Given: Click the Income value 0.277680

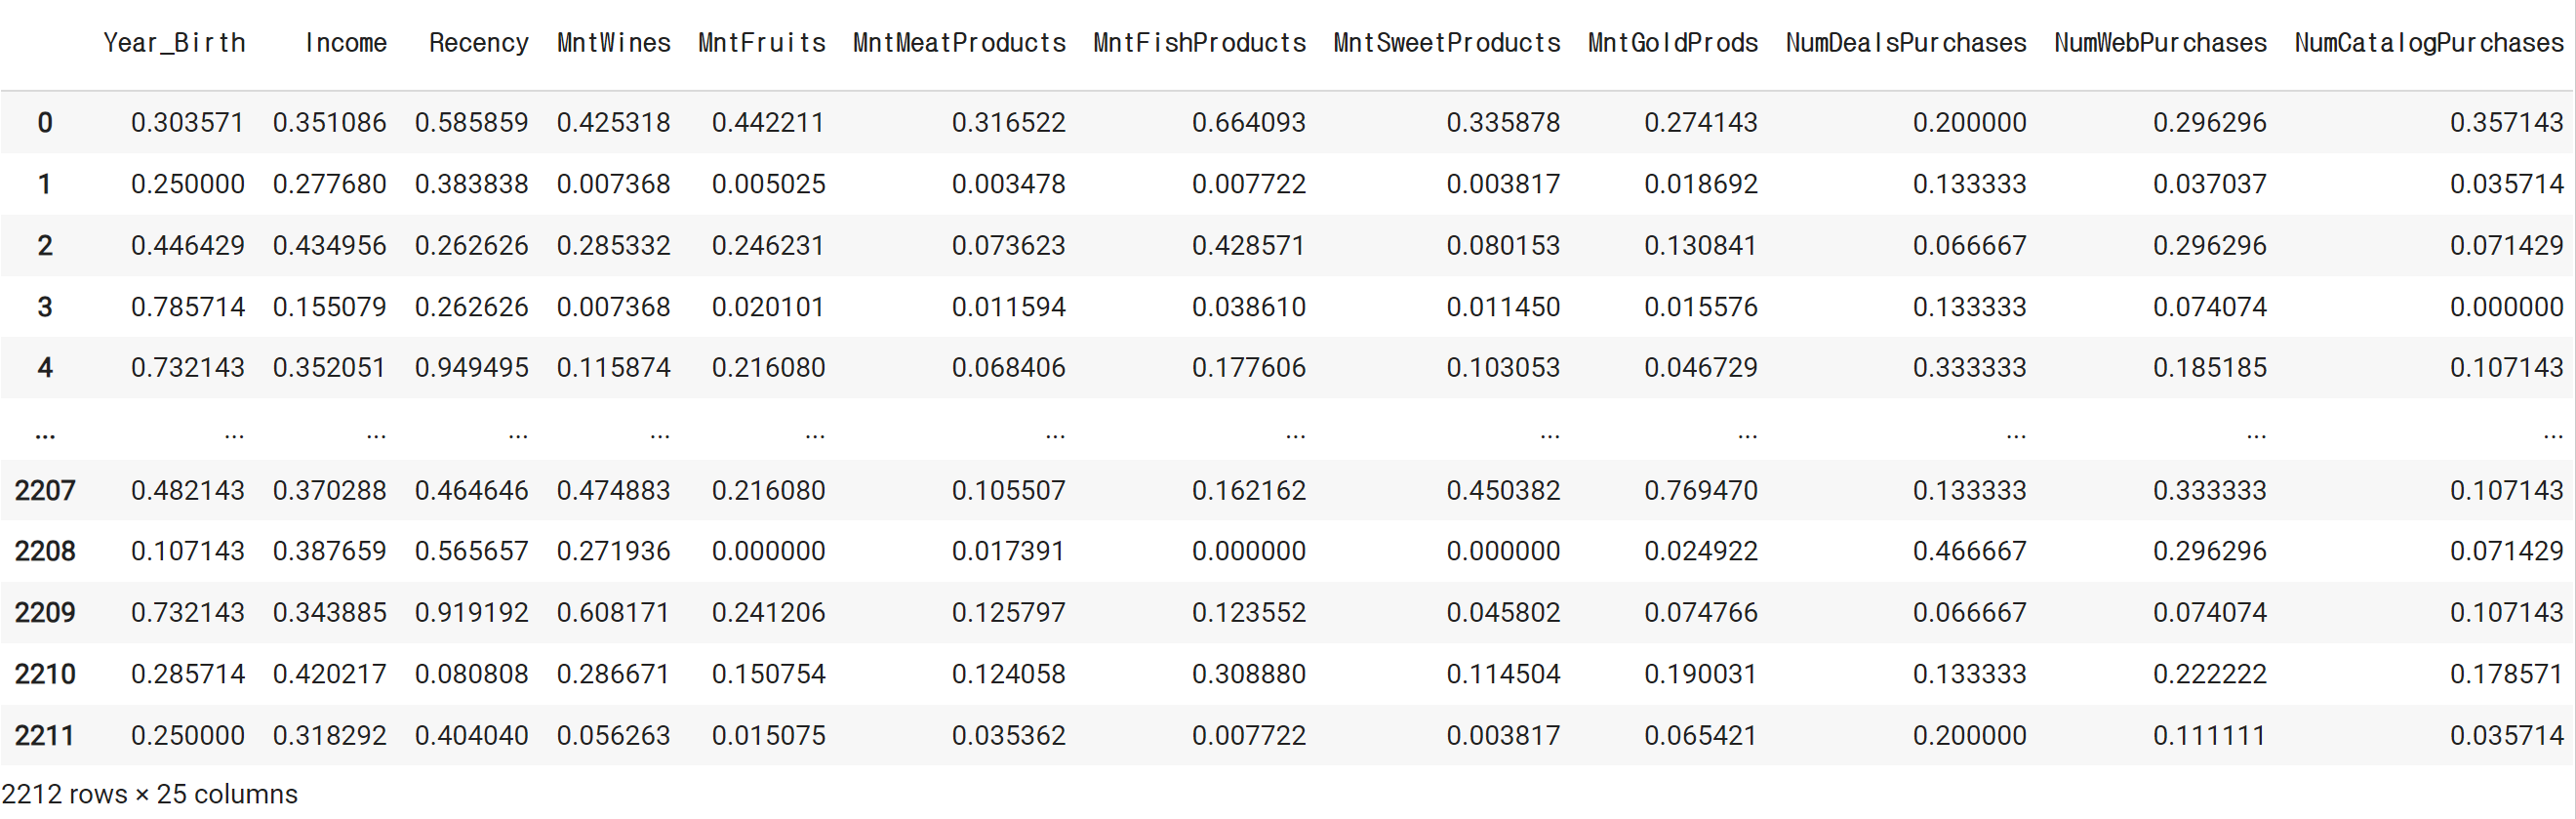Looking at the screenshot, I should pyautogui.click(x=329, y=184).
